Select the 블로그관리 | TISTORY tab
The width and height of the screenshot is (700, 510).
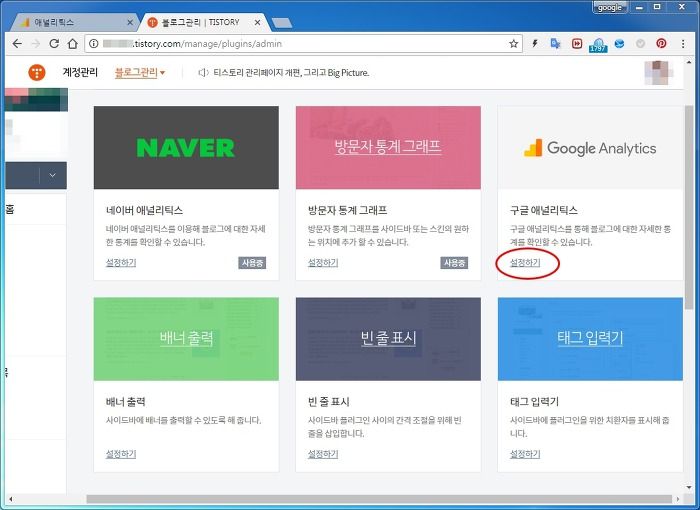201,22
